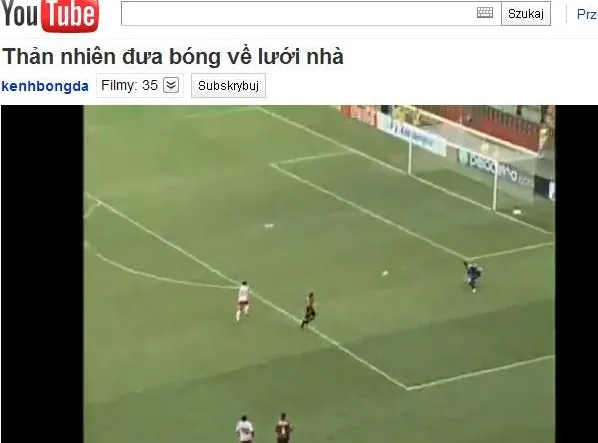The image size is (598, 443).
Task: Click the Filmy: 35 videos label
Action: (129, 85)
